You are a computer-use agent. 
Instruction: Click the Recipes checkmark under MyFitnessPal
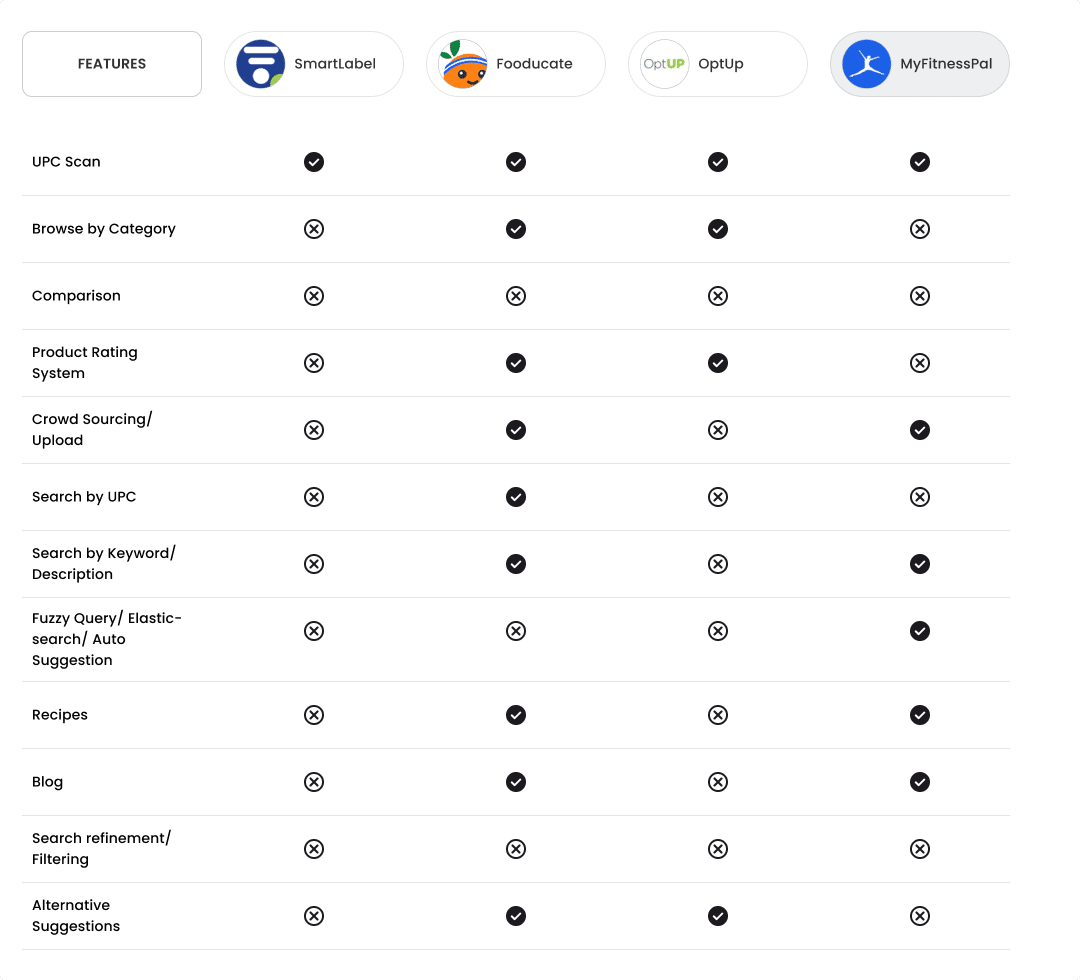pos(920,715)
